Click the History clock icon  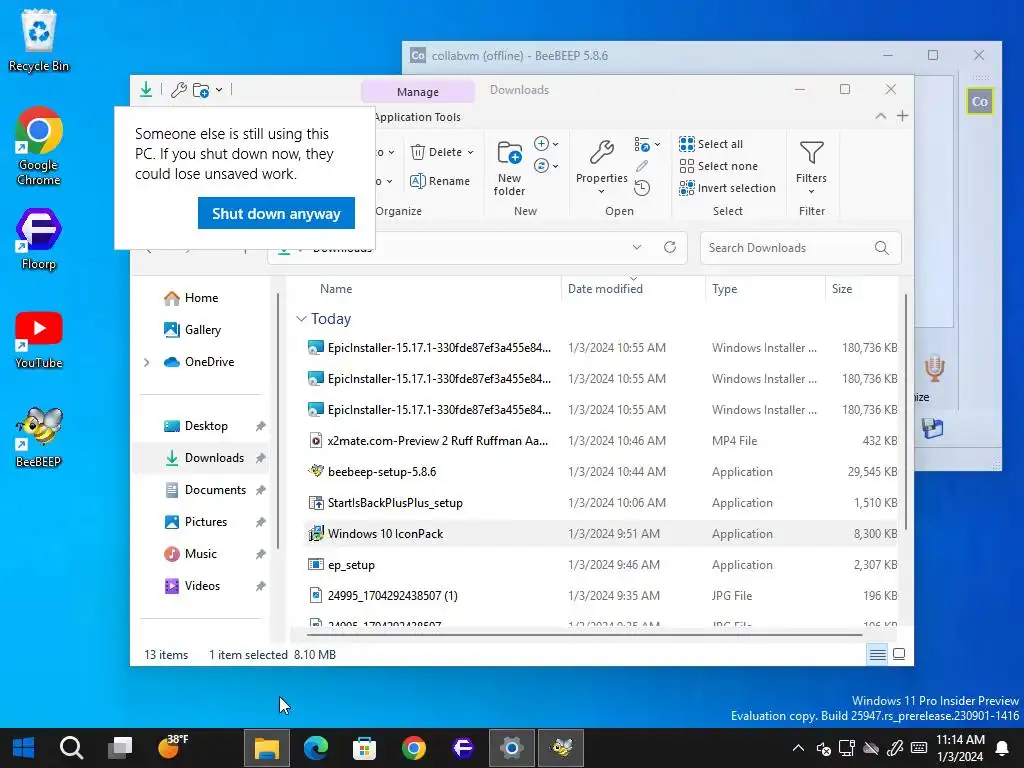click(x=642, y=188)
